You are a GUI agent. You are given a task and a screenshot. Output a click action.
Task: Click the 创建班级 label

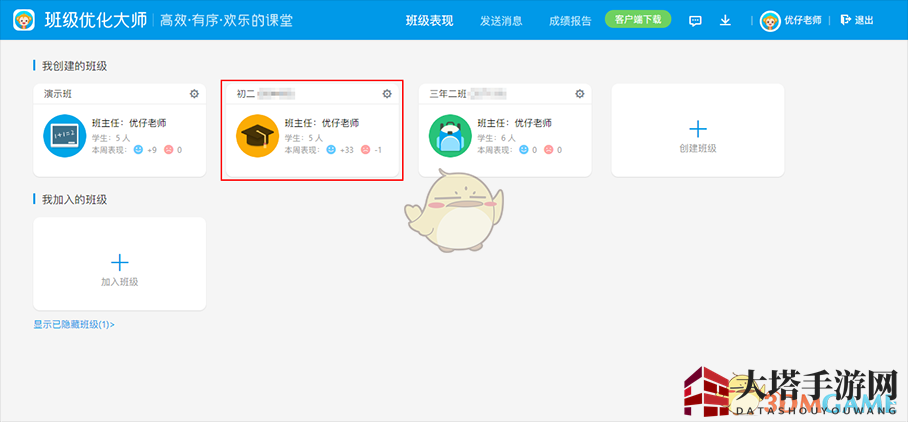[698, 148]
